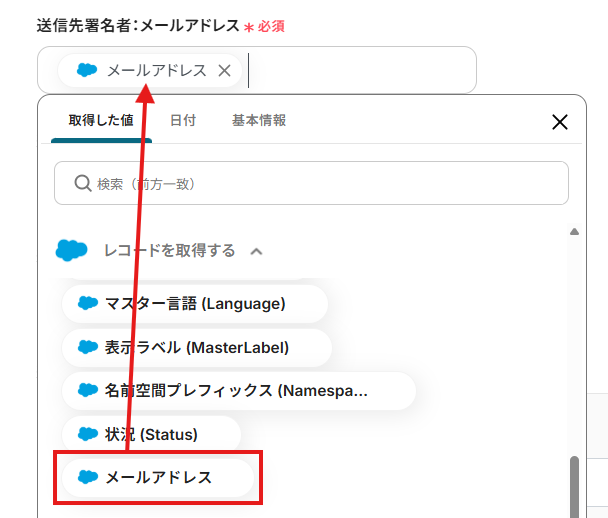Screen dimensions: 608x518
Task: Click the レコードを取得する section label
Action: click(x=169, y=251)
